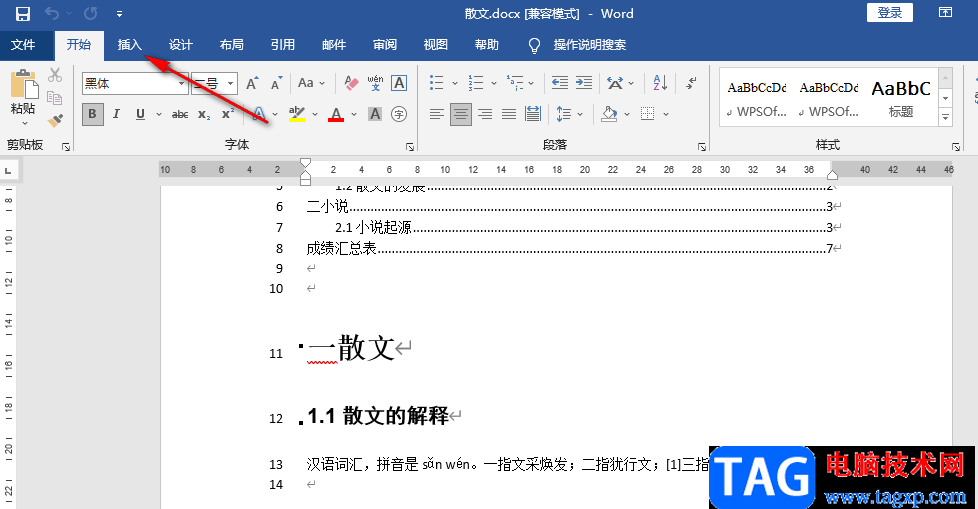Open the 文件 menu

pyautogui.click(x=23, y=45)
